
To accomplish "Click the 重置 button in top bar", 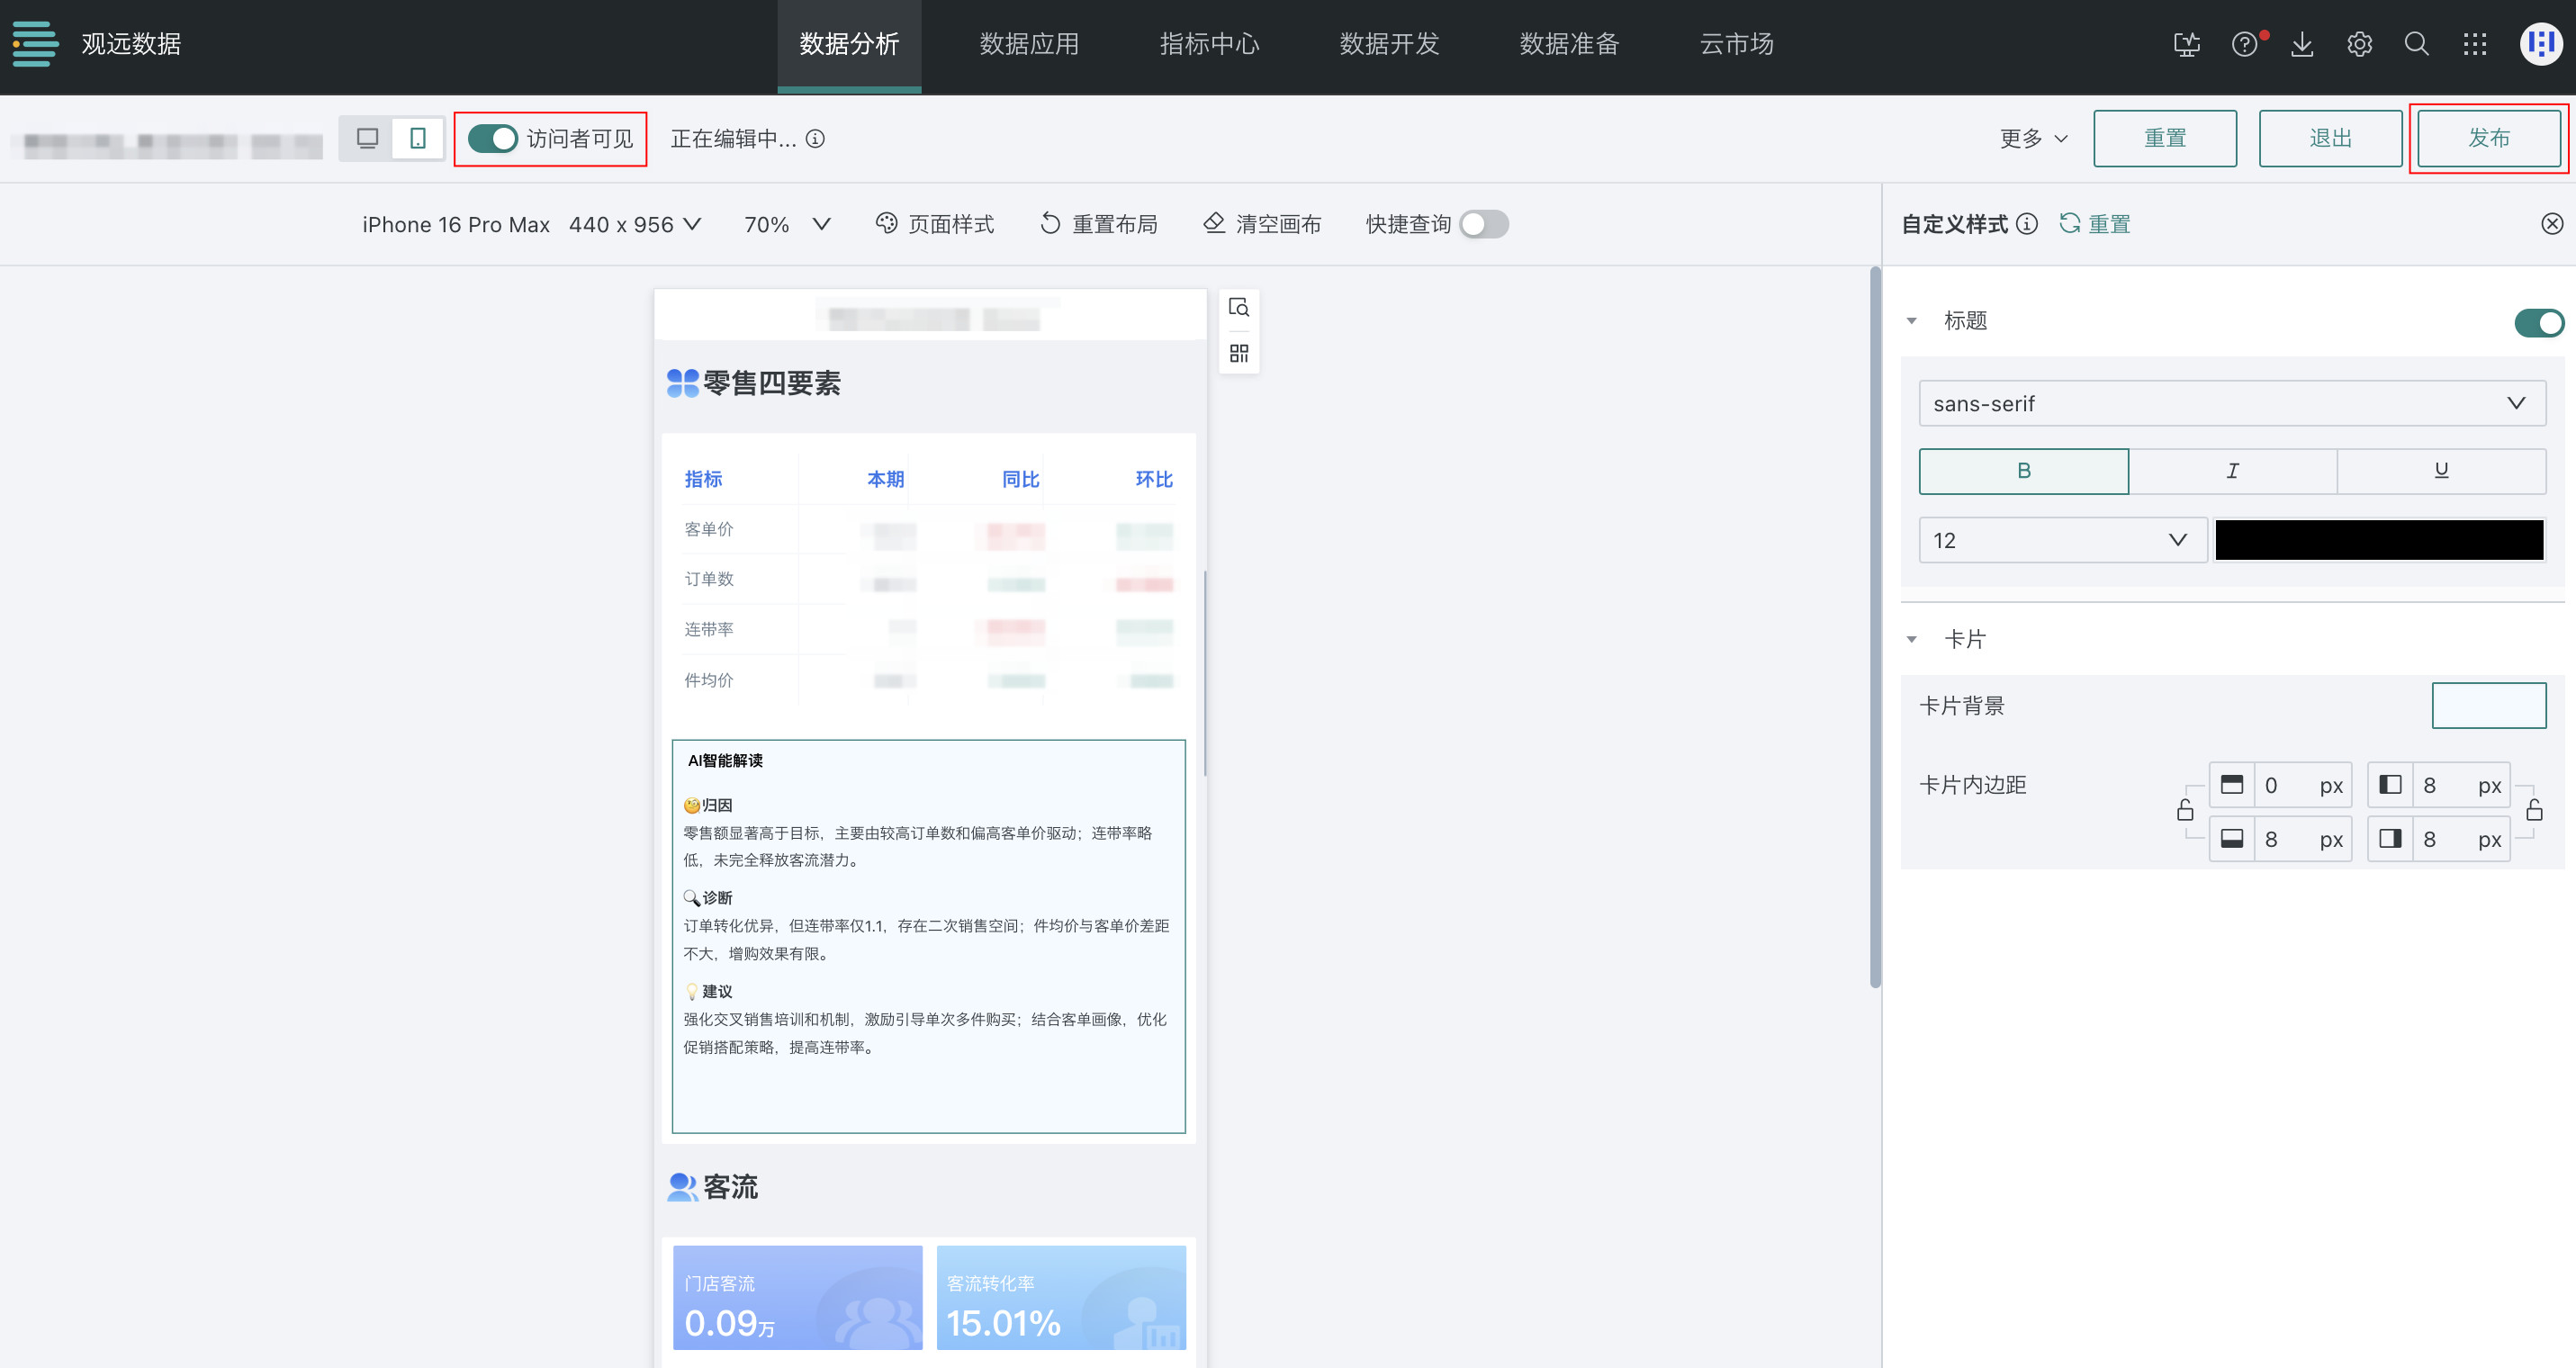I will point(2165,138).
